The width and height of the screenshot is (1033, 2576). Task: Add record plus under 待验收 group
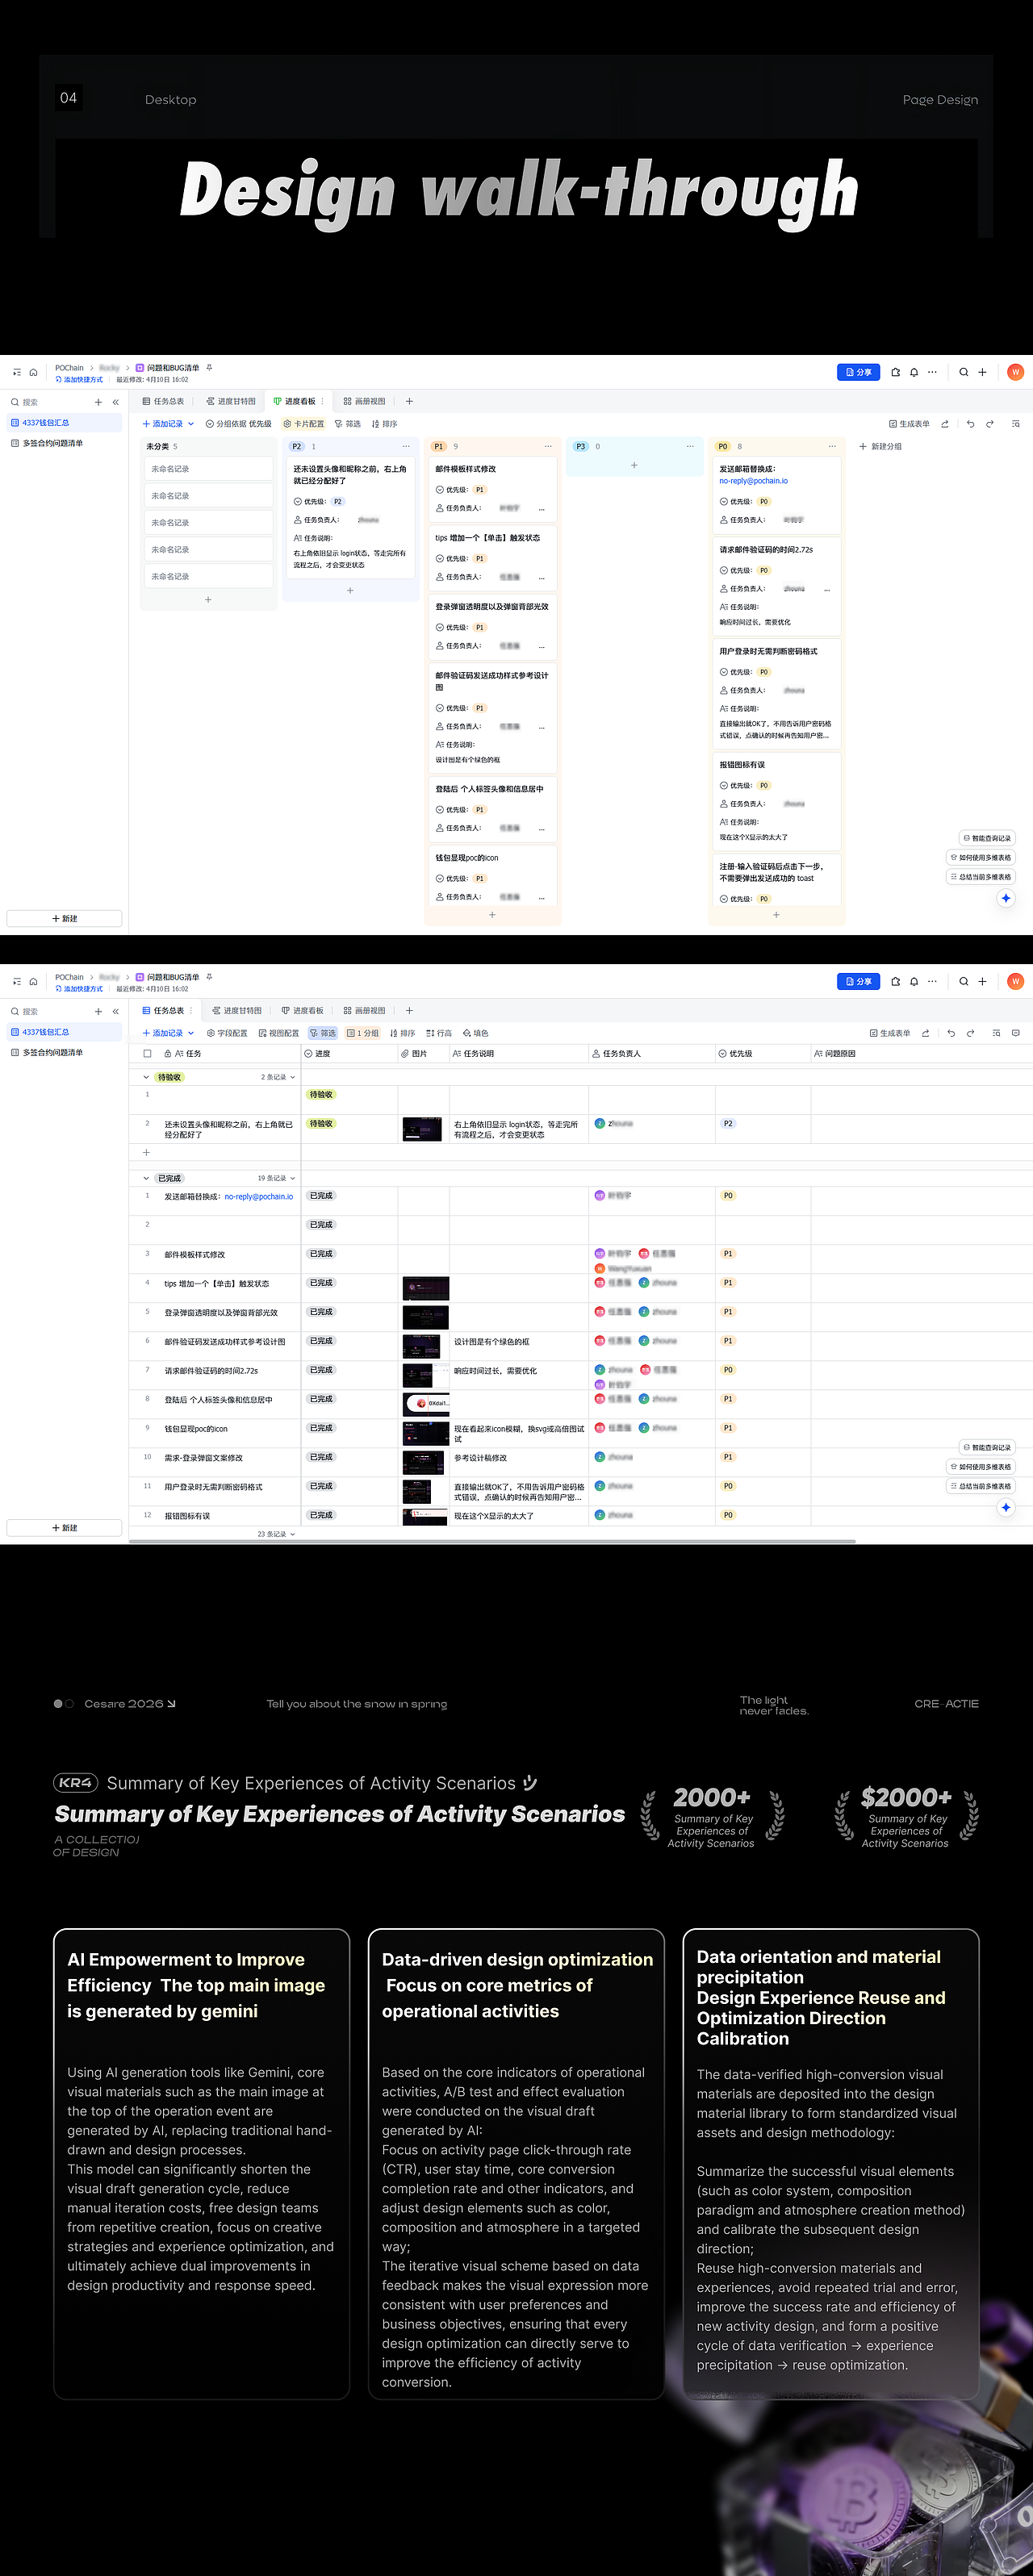point(146,1153)
